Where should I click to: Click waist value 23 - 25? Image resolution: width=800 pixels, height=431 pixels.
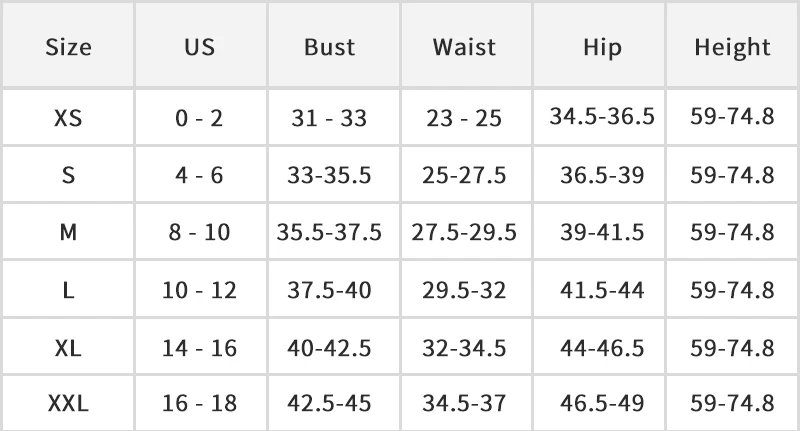coord(464,118)
